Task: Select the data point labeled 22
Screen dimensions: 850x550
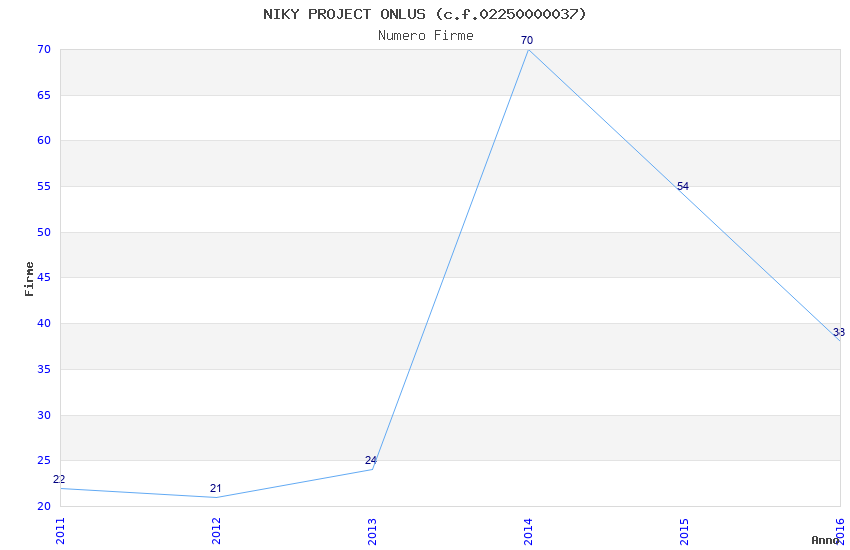Action: point(59,479)
